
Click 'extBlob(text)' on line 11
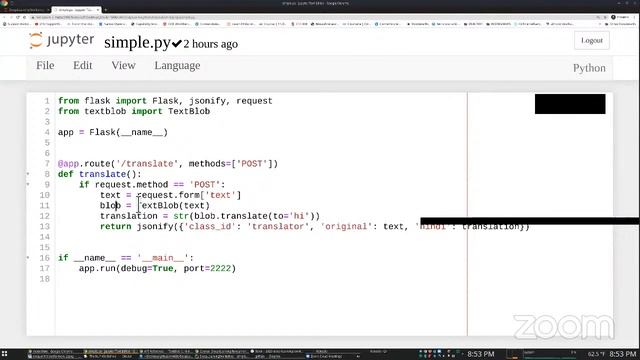(x=175, y=206)
